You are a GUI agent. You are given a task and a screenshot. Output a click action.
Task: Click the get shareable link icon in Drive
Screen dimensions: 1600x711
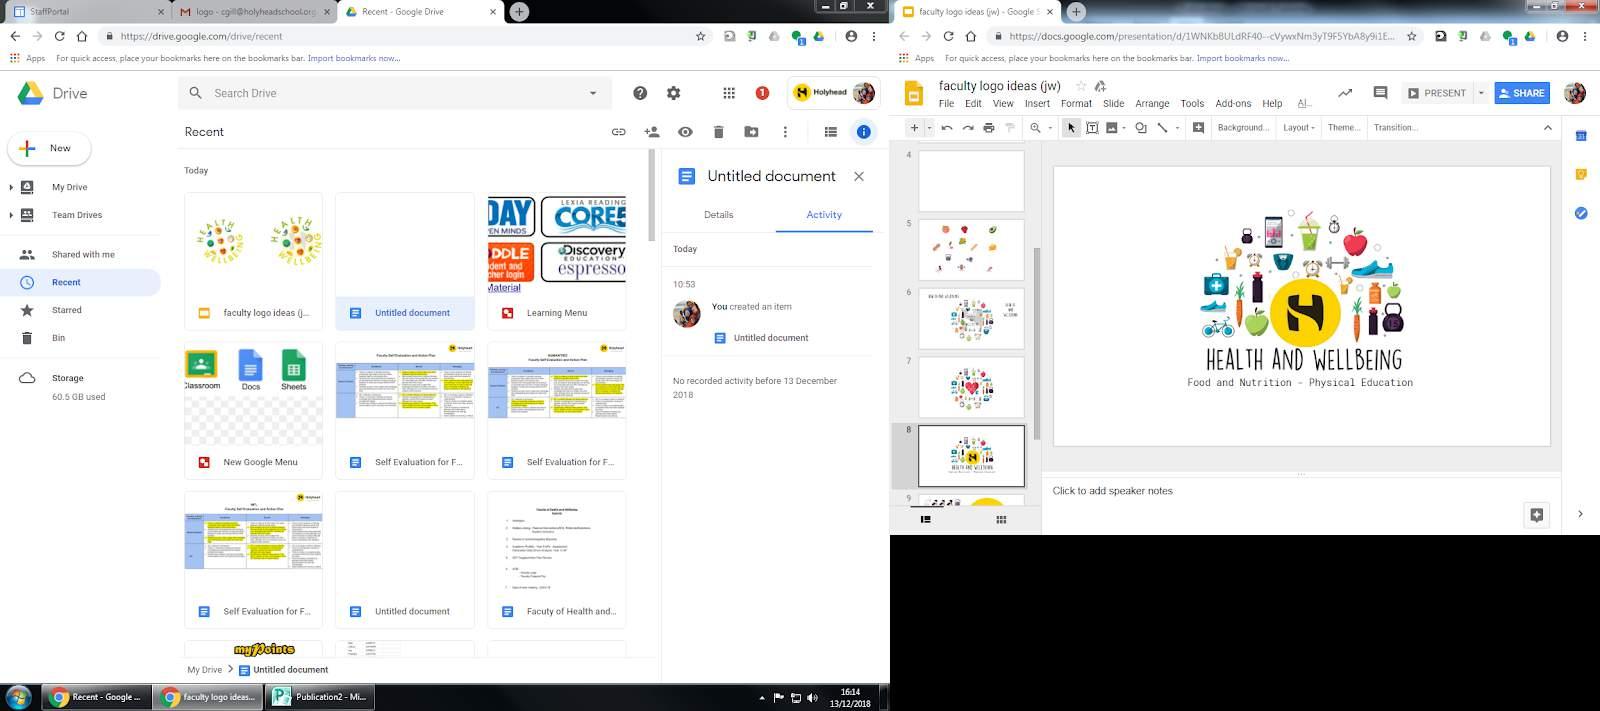tap(618, 132)
